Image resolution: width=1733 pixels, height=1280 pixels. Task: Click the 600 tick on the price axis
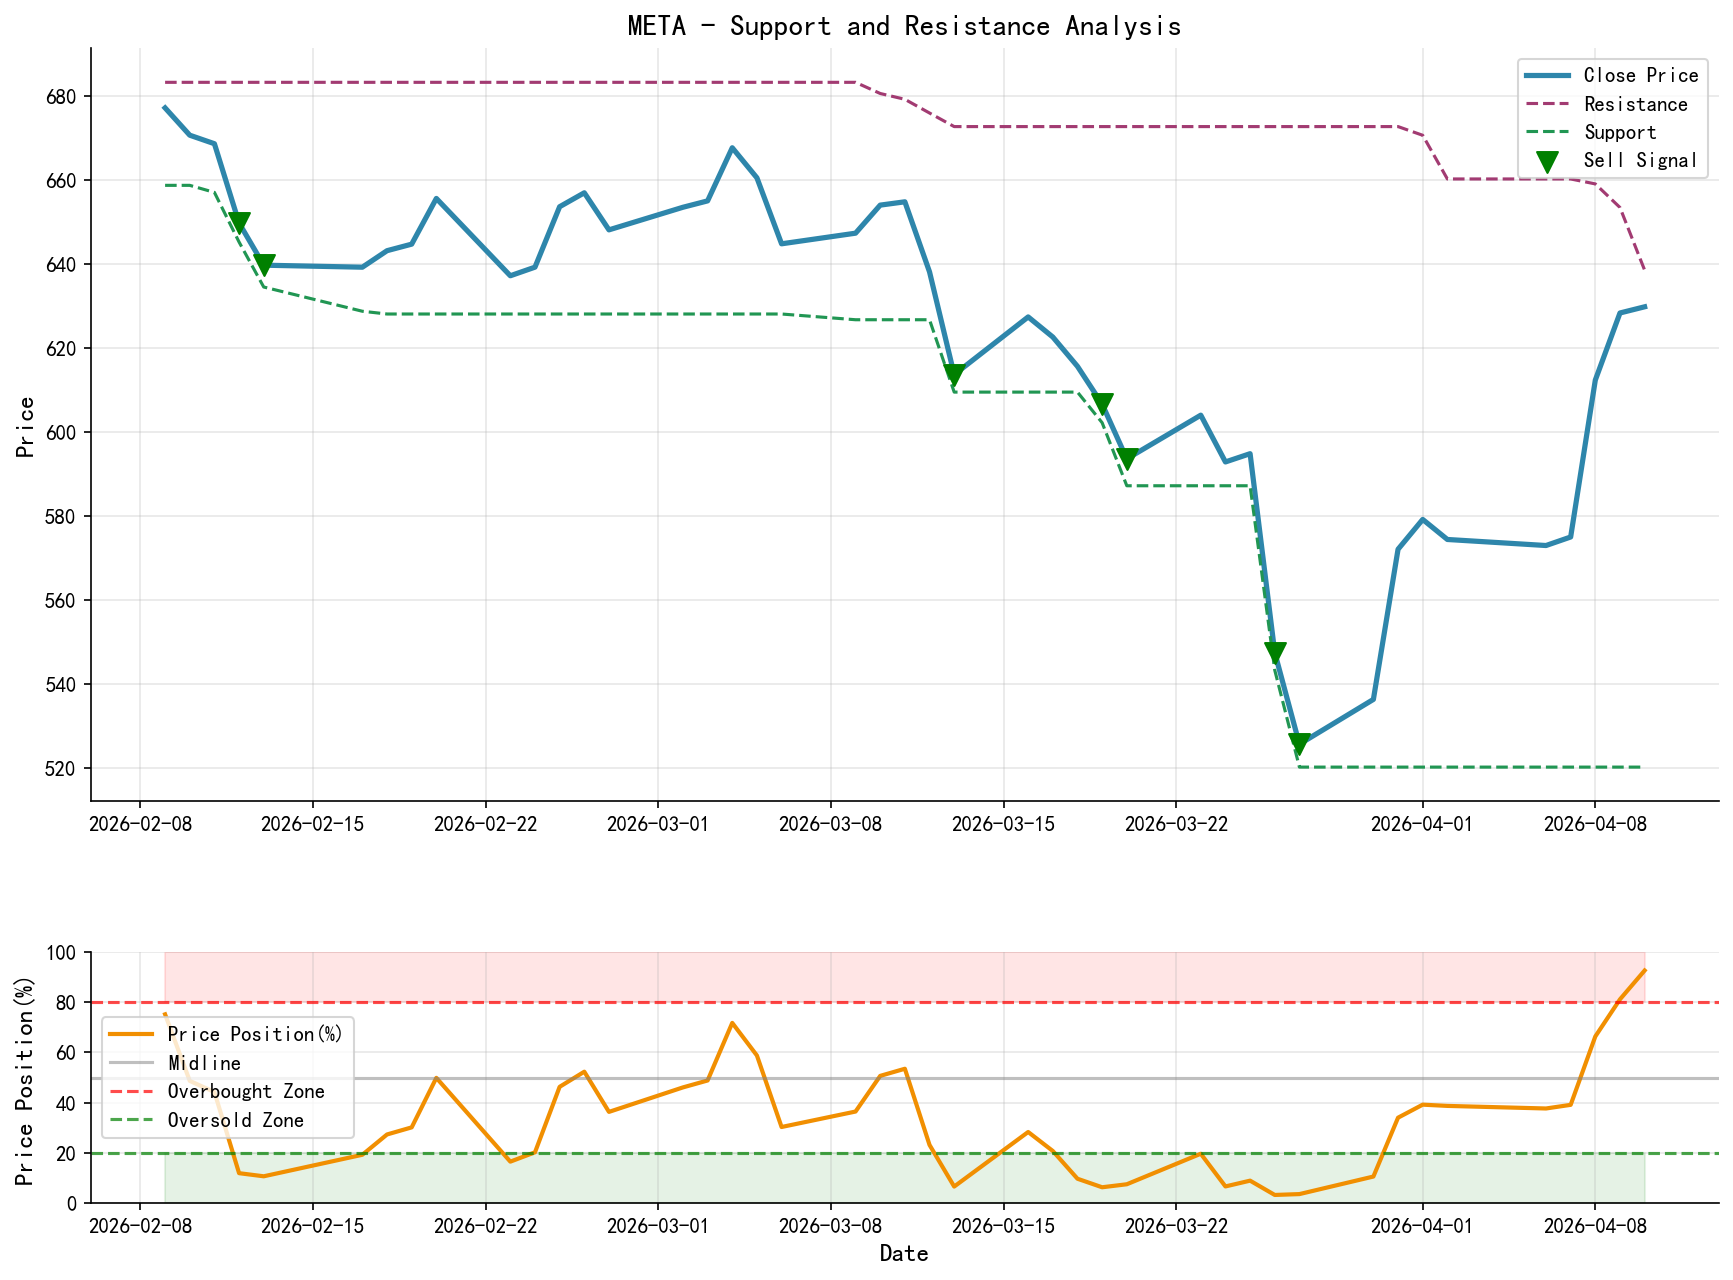click(61, 433)
